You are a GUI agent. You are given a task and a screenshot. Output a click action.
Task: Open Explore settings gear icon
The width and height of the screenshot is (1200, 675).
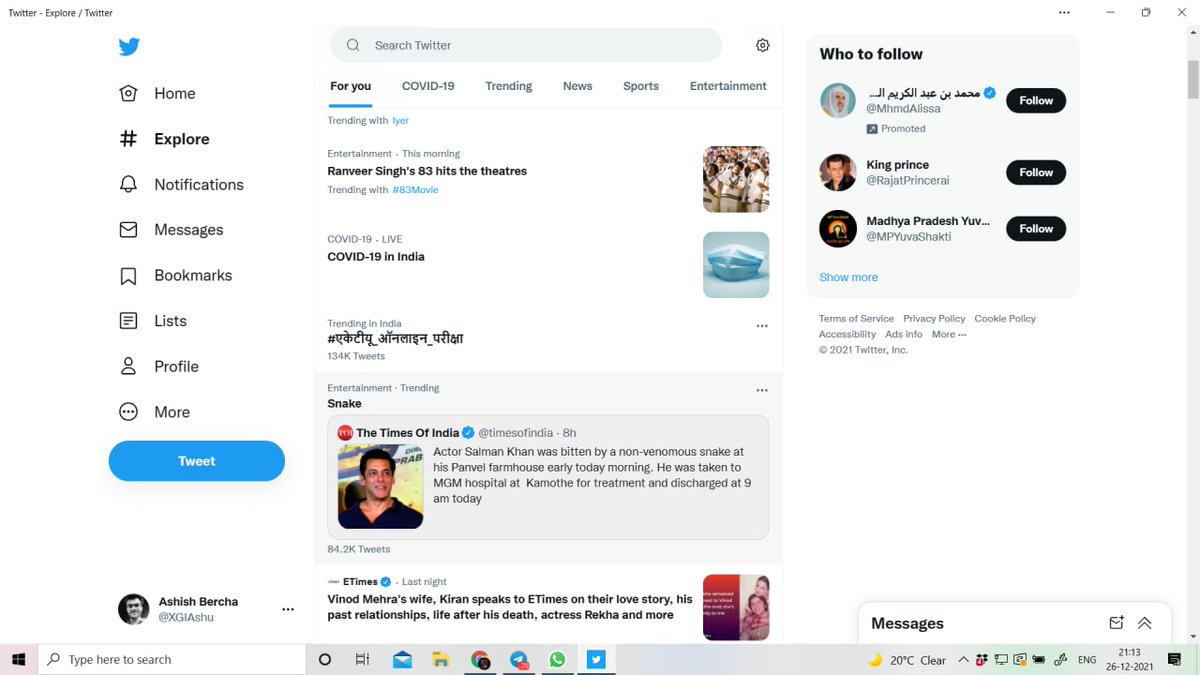[x=763, y=45]
